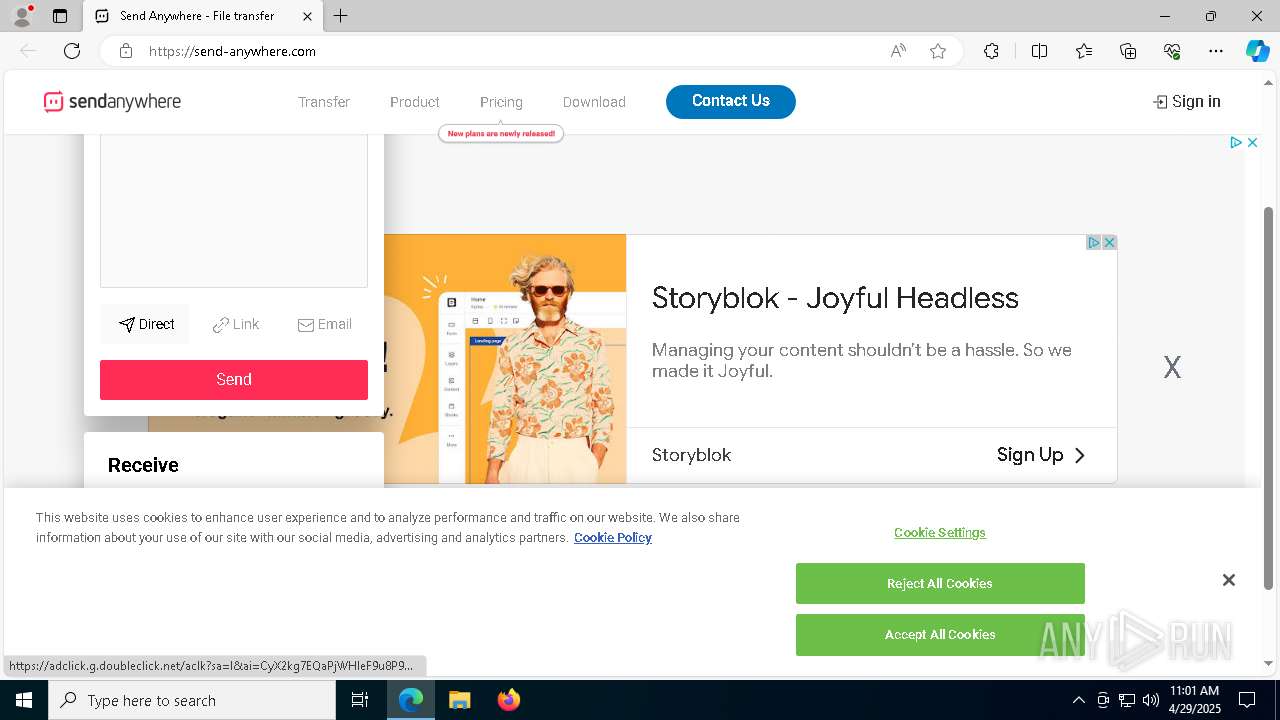
Task: Select the Link transfer tab
Action: pyautogui.click(x=236, y=324)
